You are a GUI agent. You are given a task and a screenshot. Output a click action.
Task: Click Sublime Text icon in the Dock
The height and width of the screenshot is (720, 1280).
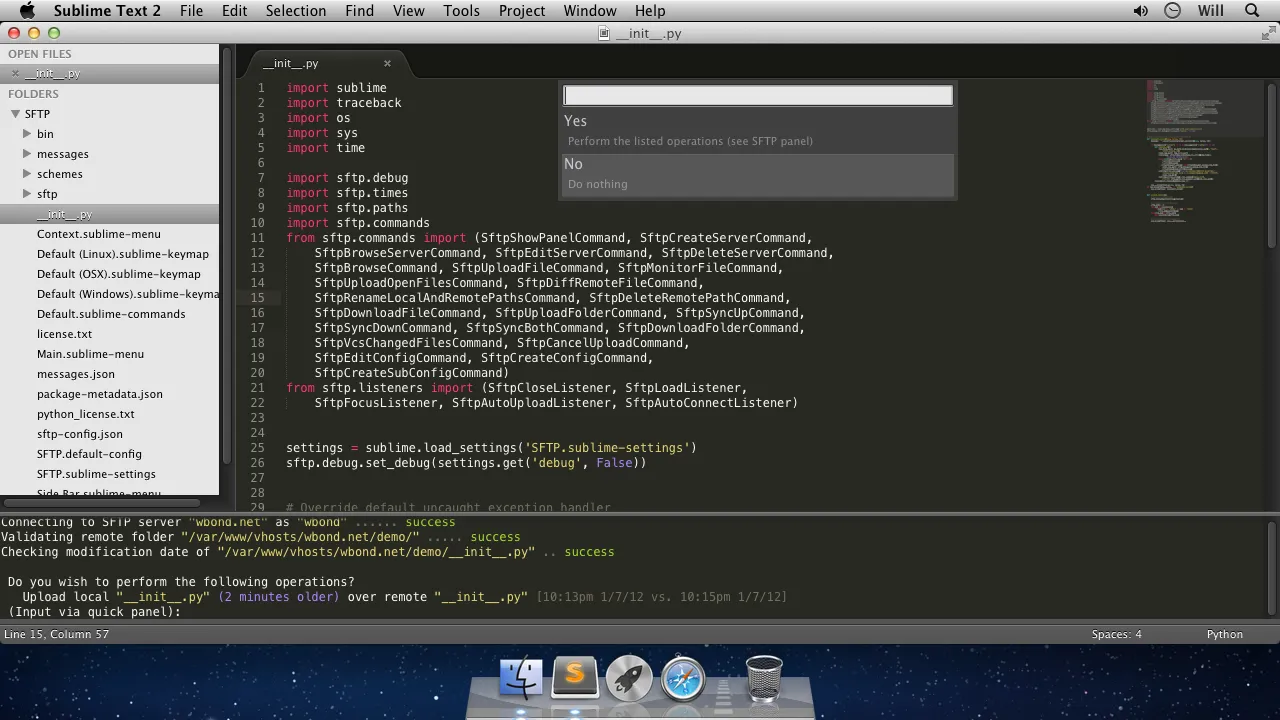pyautogui.click(x=575, y=679)
